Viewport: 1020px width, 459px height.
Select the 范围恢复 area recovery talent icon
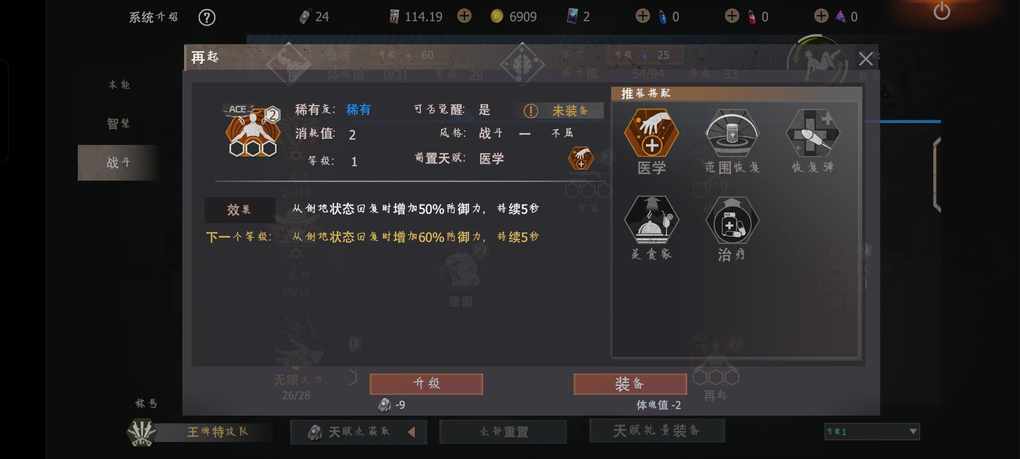(732, 133)
